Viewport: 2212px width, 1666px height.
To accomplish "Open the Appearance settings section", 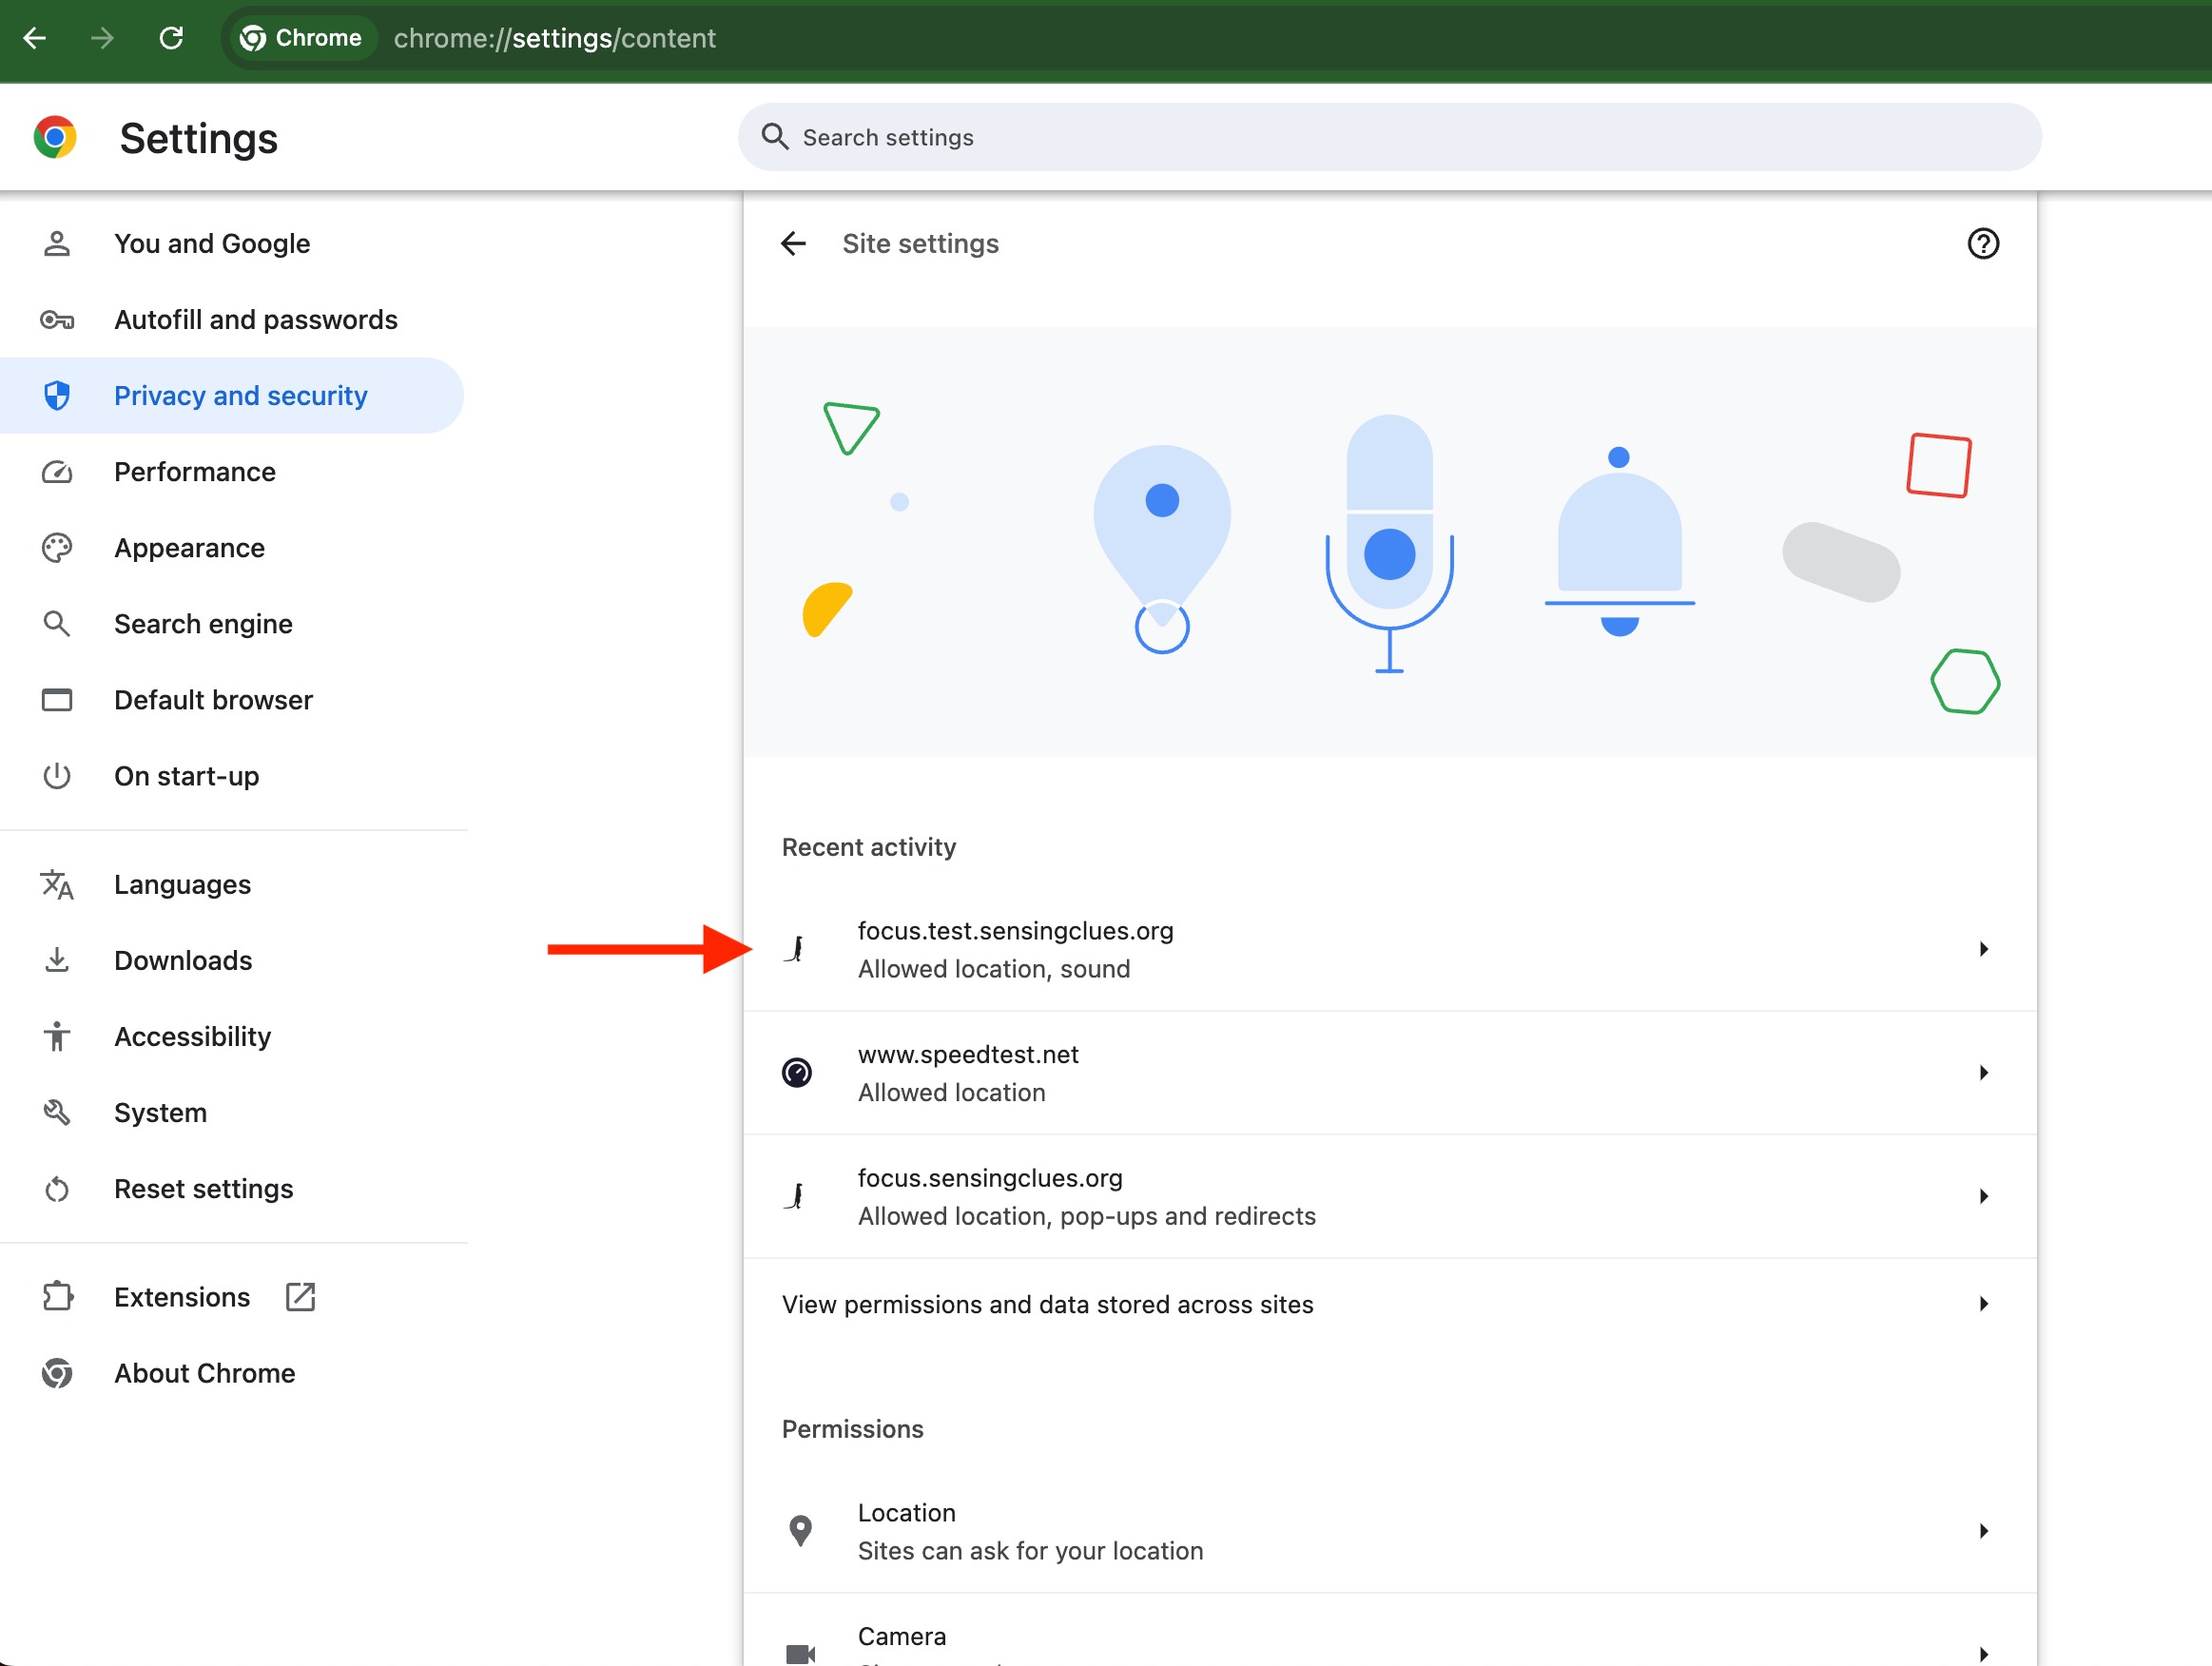I will click(189, 548).
